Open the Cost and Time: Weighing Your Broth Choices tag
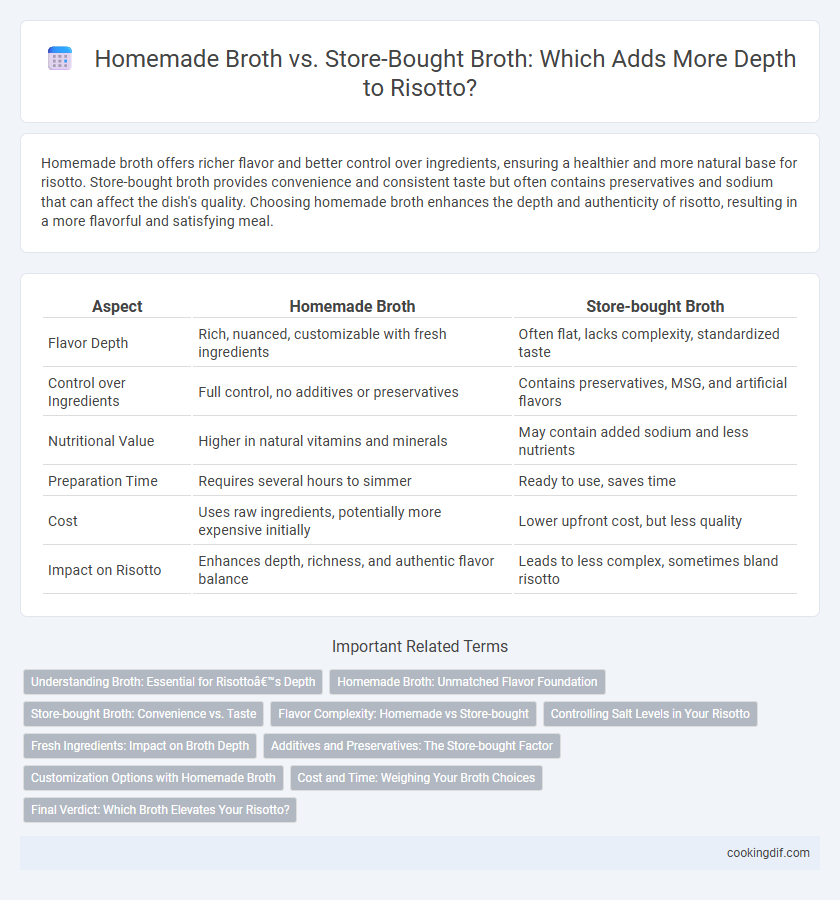This screenshot has height=900, width=840. point(416,778)
